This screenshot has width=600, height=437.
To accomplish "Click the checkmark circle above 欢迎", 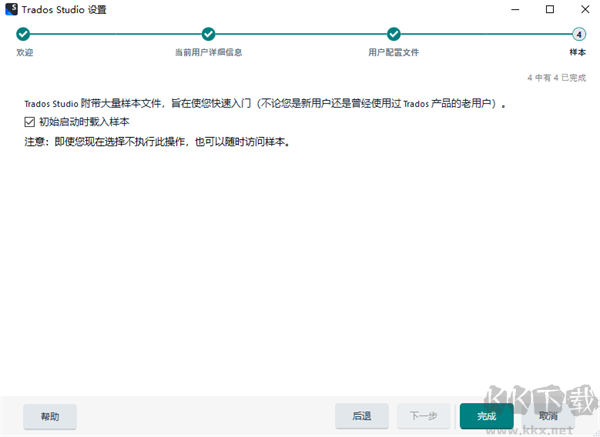I will point(23,34).
